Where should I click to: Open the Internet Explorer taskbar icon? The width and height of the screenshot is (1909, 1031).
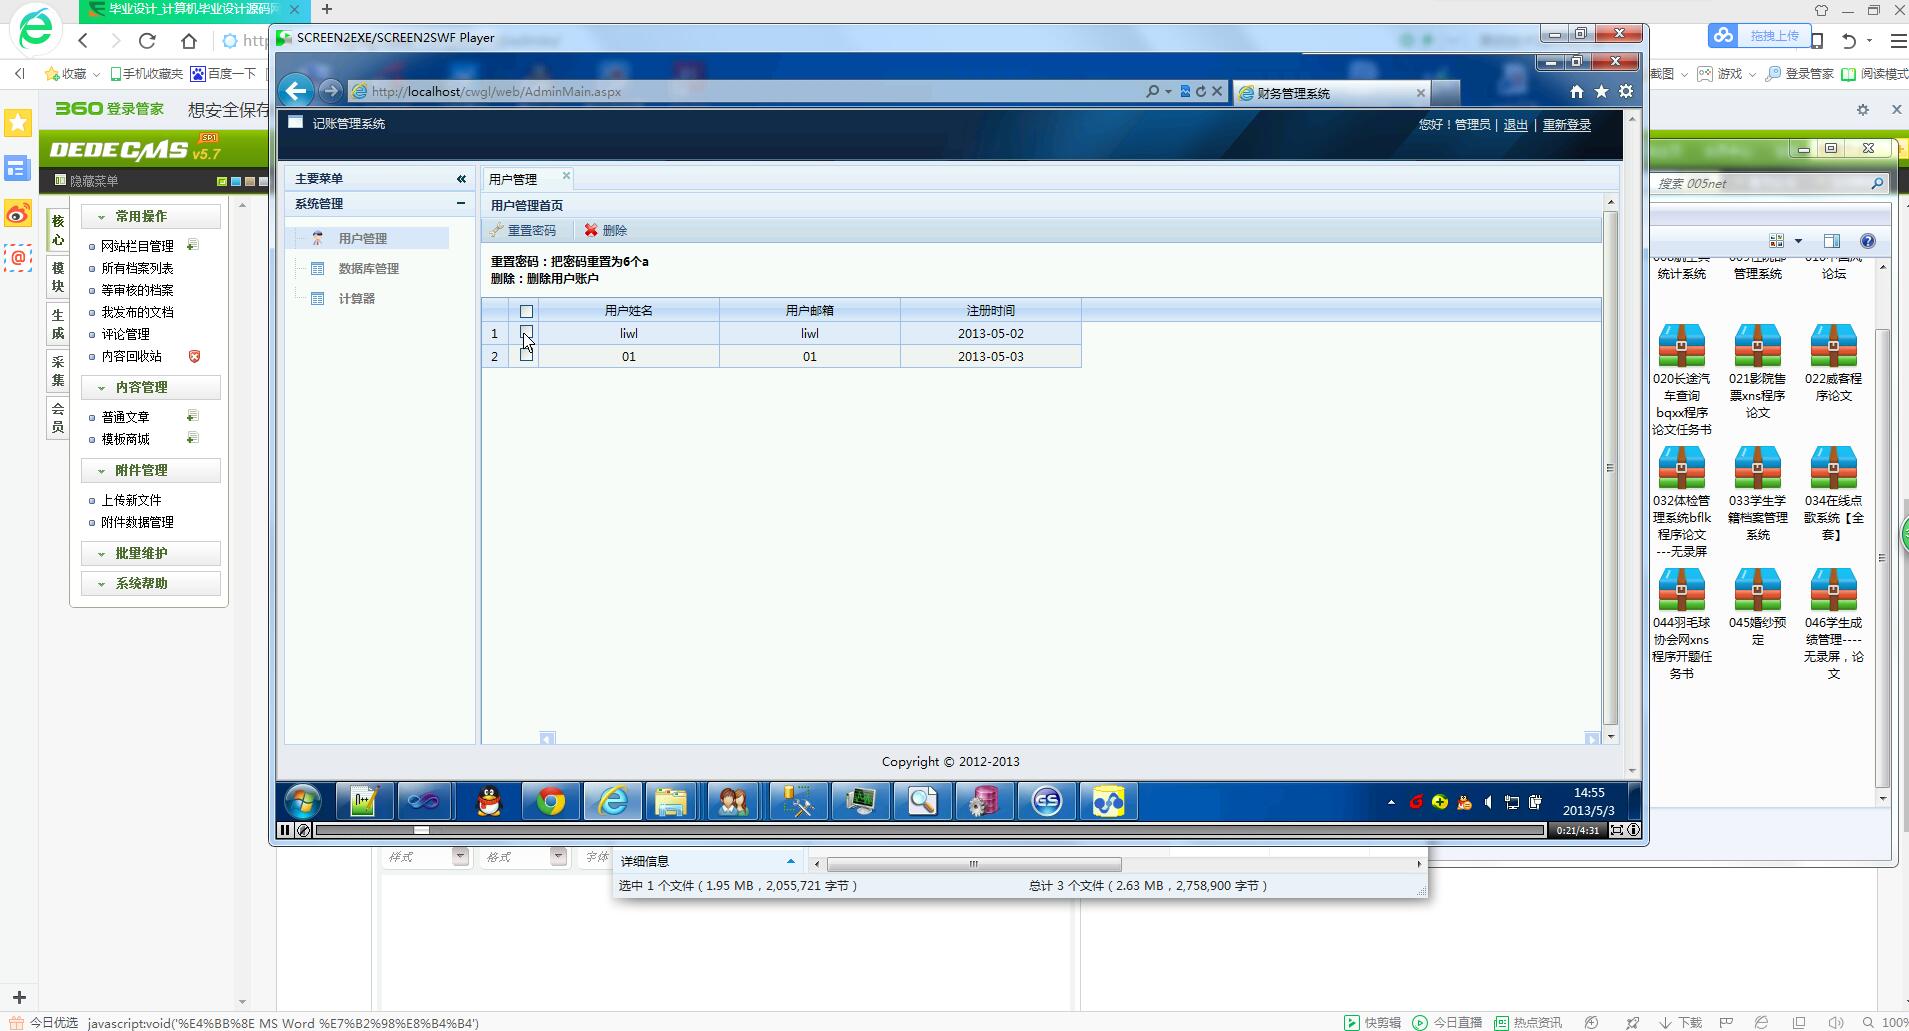pyautogui.click(x=612, y=801)
